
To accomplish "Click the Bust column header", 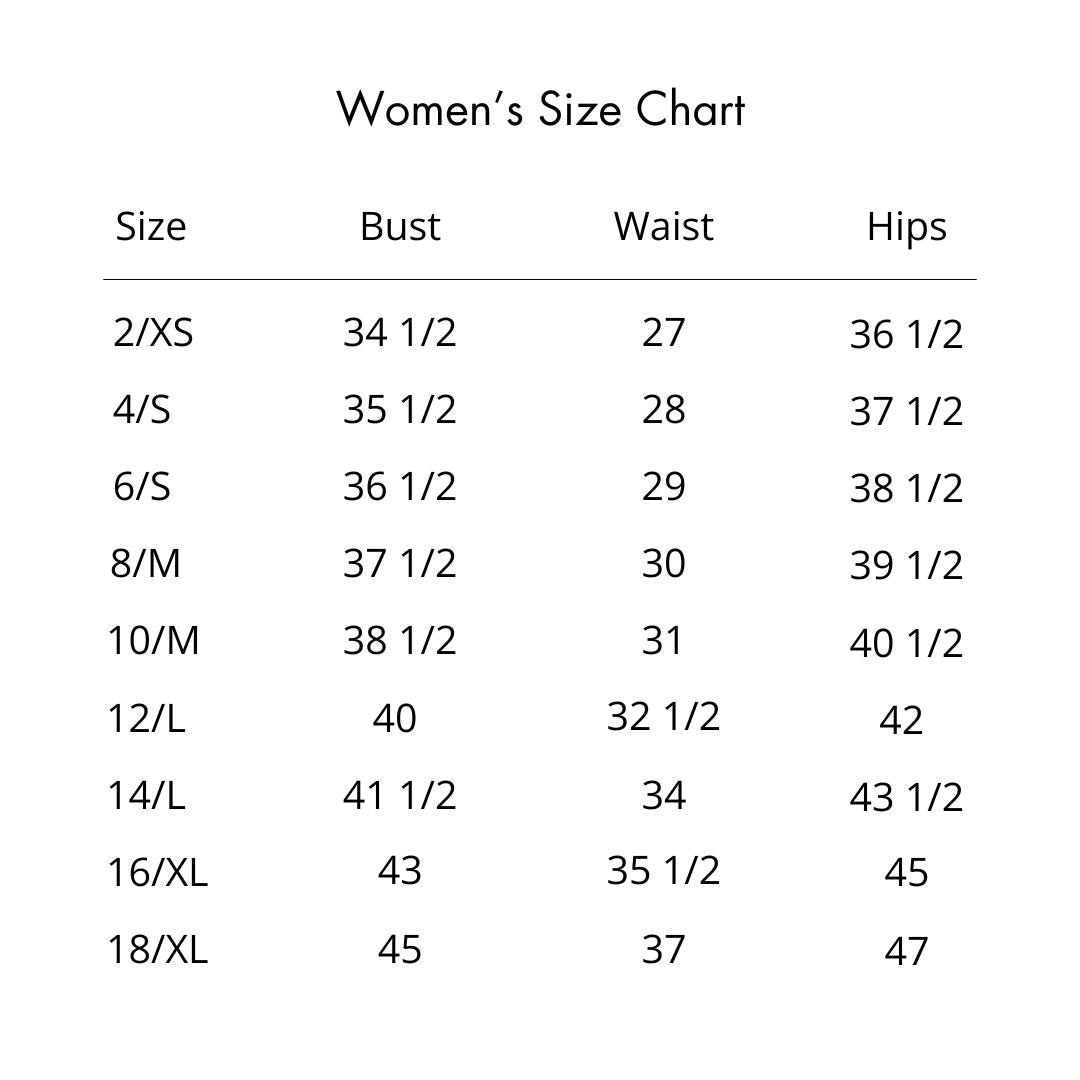I will click(400, 227).
